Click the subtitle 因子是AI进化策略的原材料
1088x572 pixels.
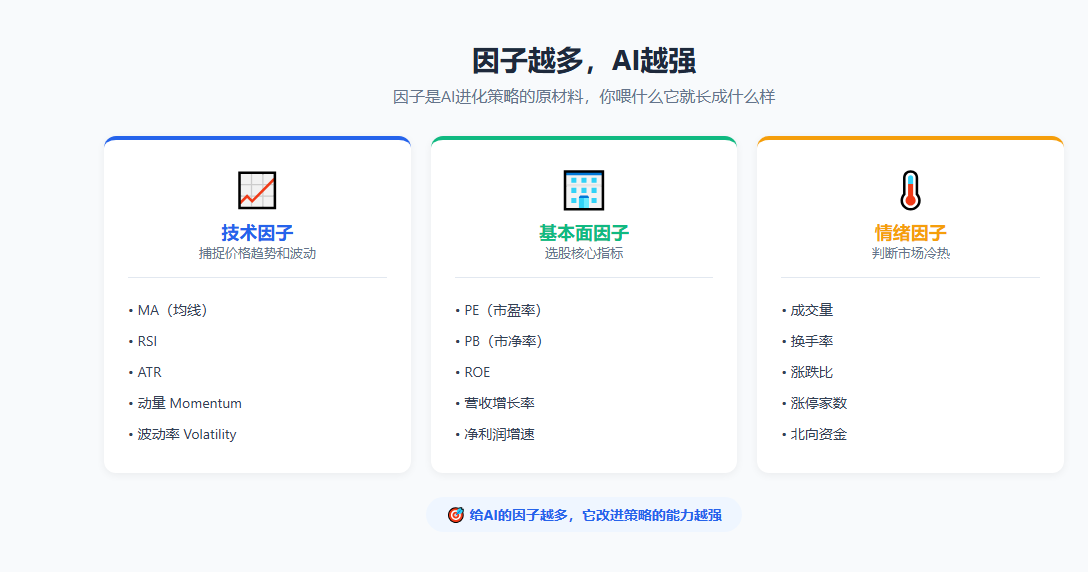tap(584, 96)
